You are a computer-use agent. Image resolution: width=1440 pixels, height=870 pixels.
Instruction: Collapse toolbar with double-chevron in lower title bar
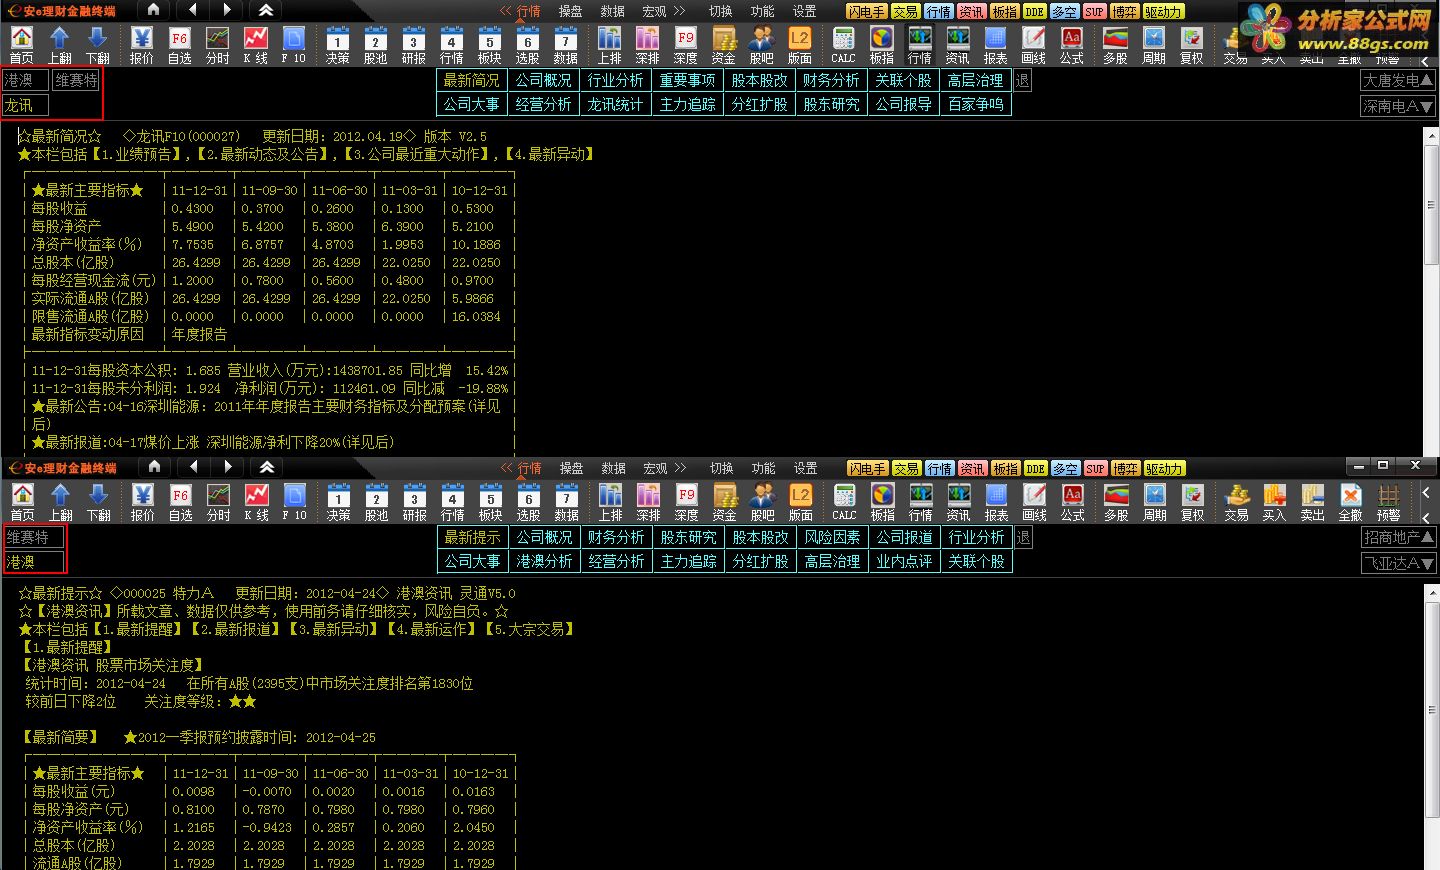click(x=267, y=467)
